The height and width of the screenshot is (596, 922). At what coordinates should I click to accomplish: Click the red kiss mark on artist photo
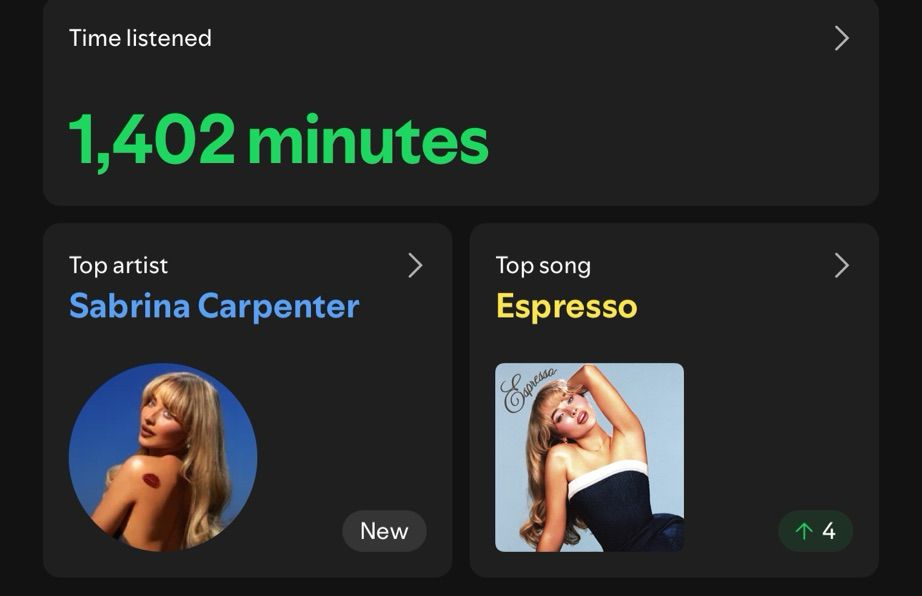(x=151, y=480)
